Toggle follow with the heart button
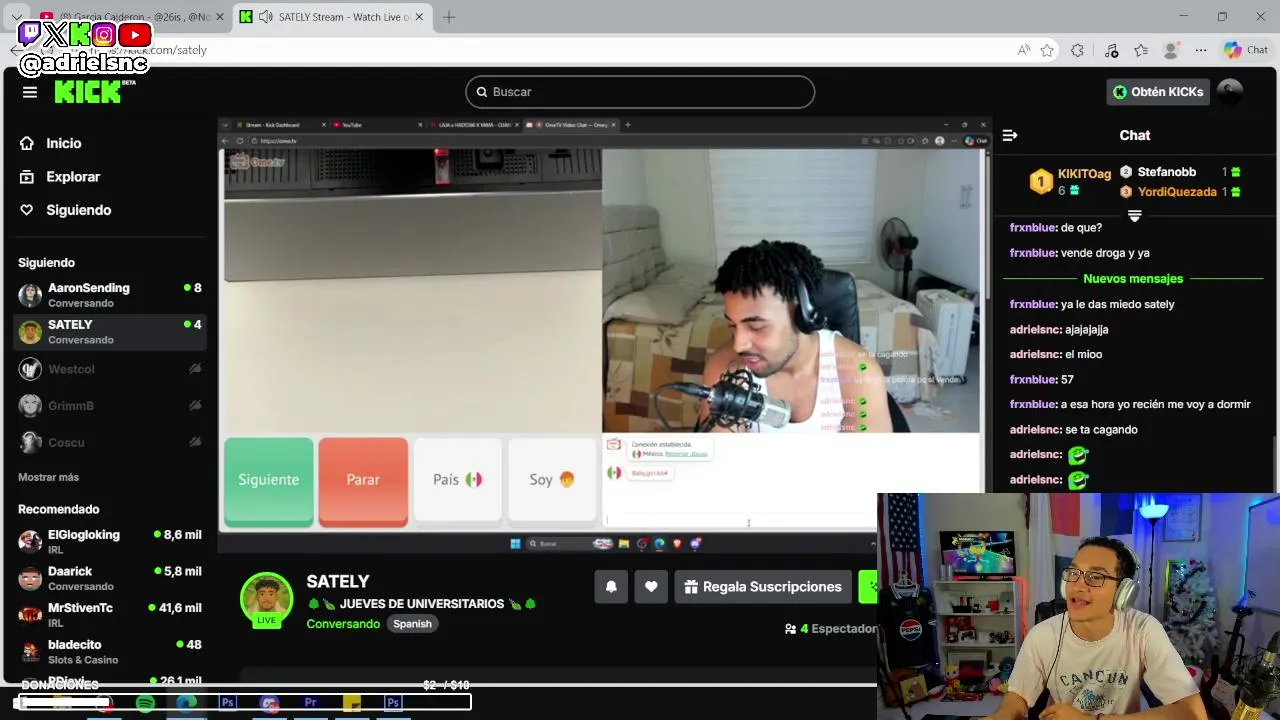Image resolution: width=1280 pixels, height=720 pixels. click(651, 587)
